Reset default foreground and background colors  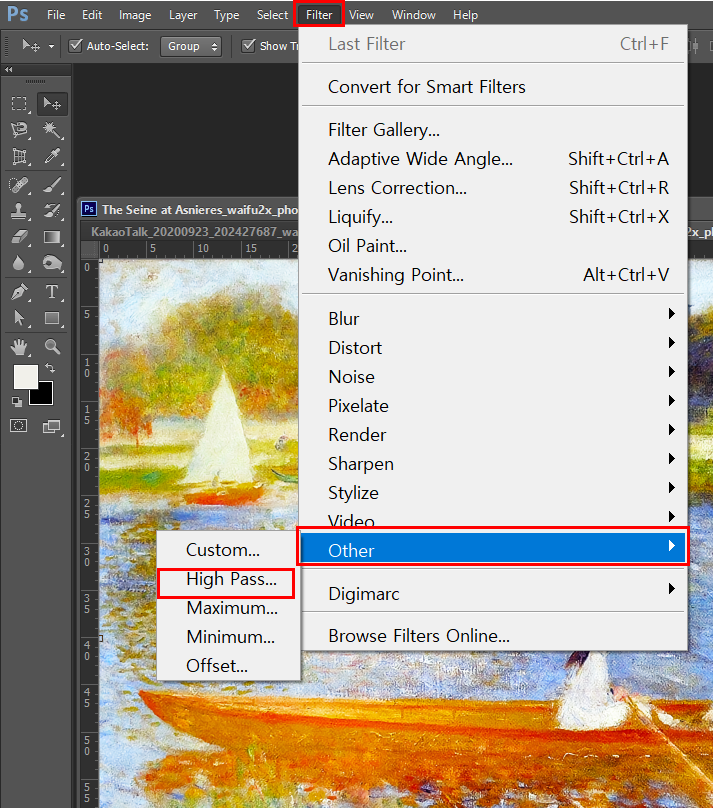tap(17, 401)
